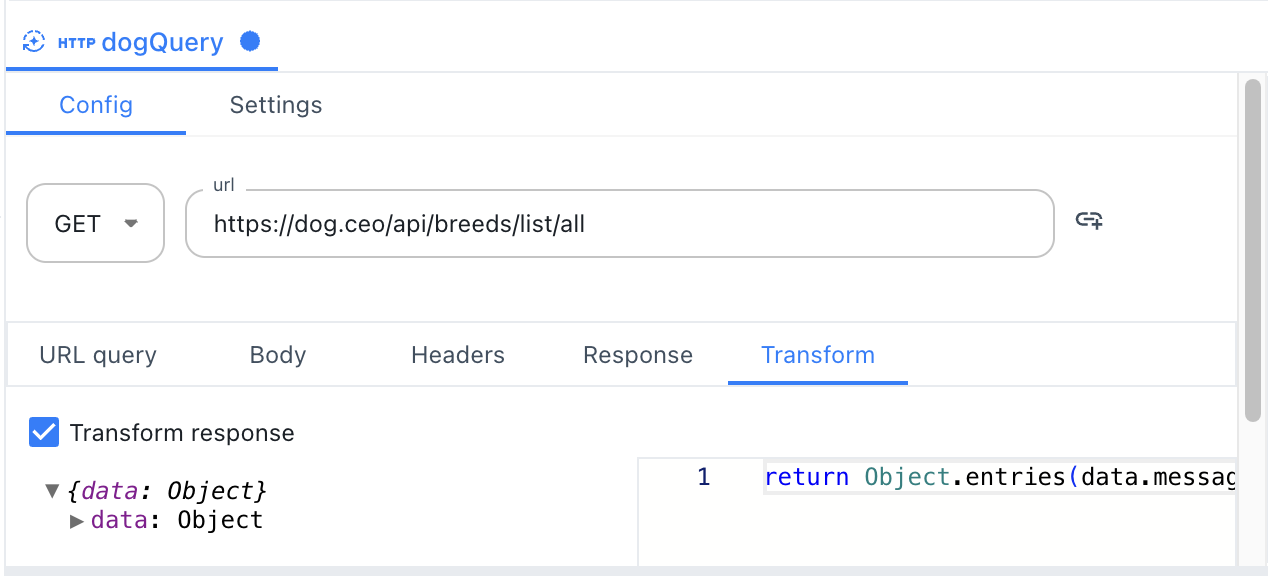
Task: Click into the url input field
Action: tap(620, 224)
